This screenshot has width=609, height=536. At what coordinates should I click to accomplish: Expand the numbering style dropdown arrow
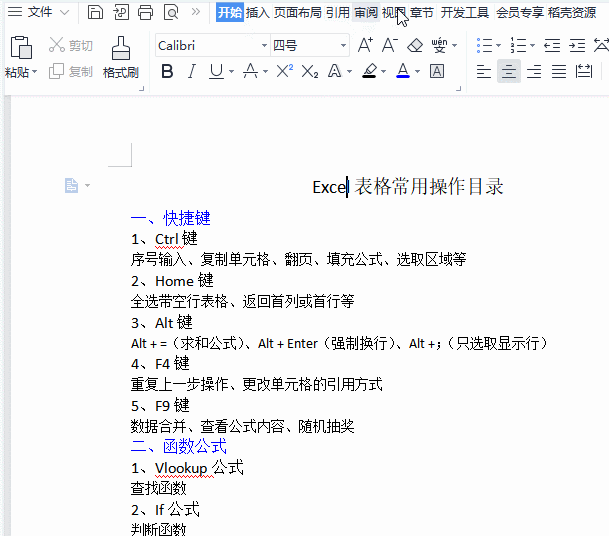(x=532, y=45)
